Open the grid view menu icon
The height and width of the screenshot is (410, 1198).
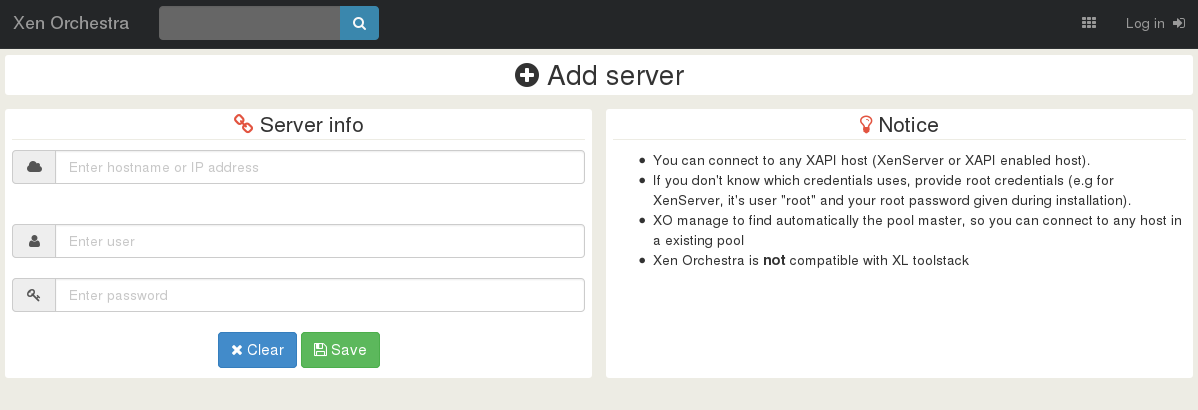tap(1089, 23)
